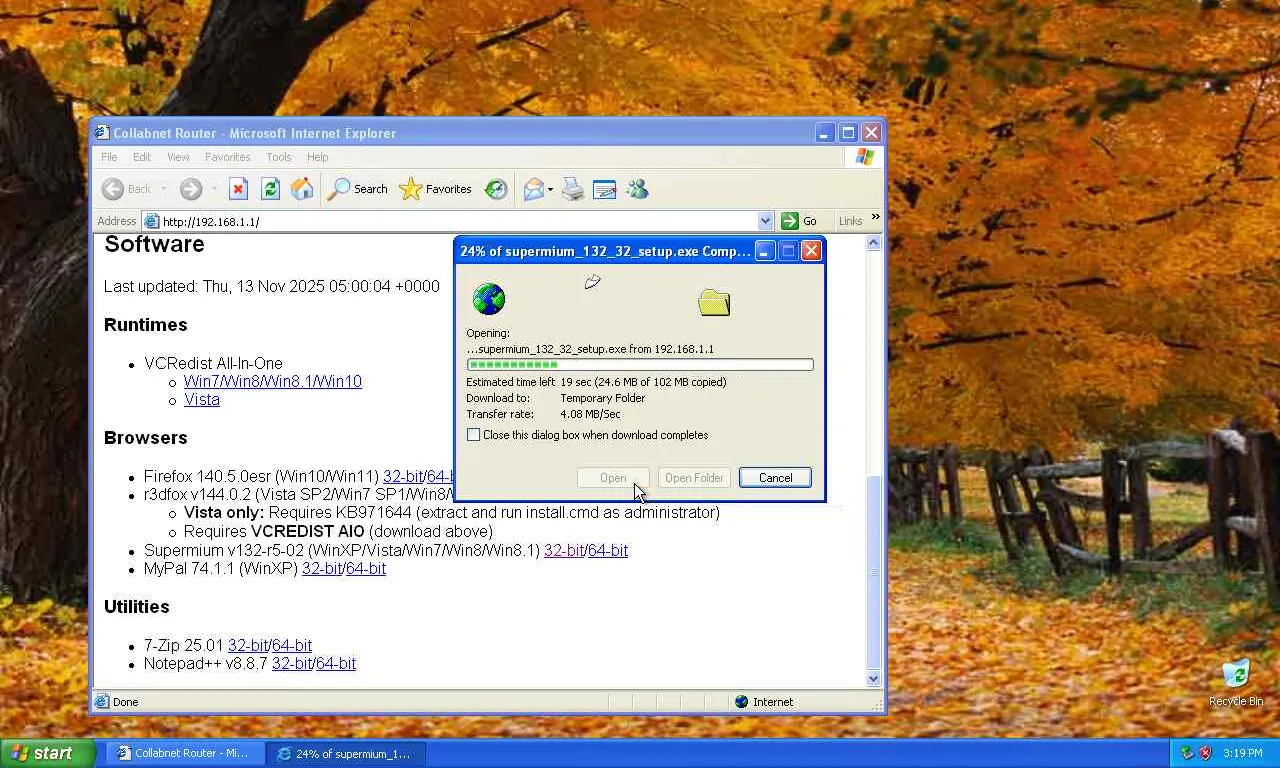1280x768 pixels.
Task: Print the page with the printer icon
Action: point(573,189)
